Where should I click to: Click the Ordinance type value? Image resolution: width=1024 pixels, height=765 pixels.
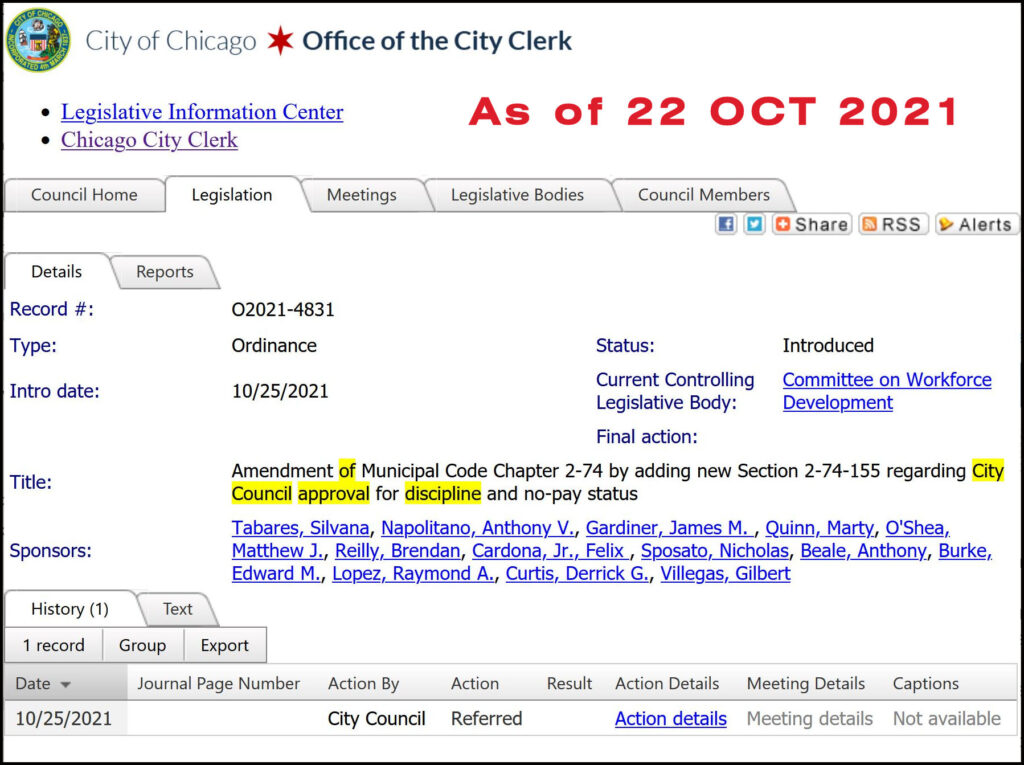[x=274, y=346]
